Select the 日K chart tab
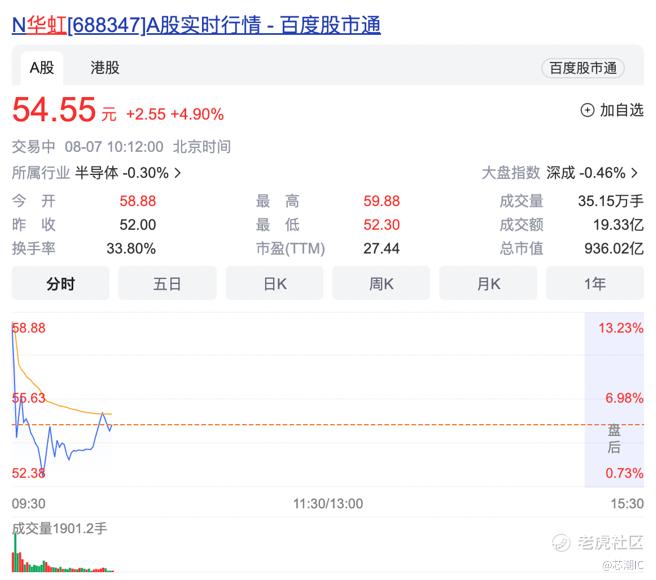This screenshot has width=656, height=580. pos(275,284)
